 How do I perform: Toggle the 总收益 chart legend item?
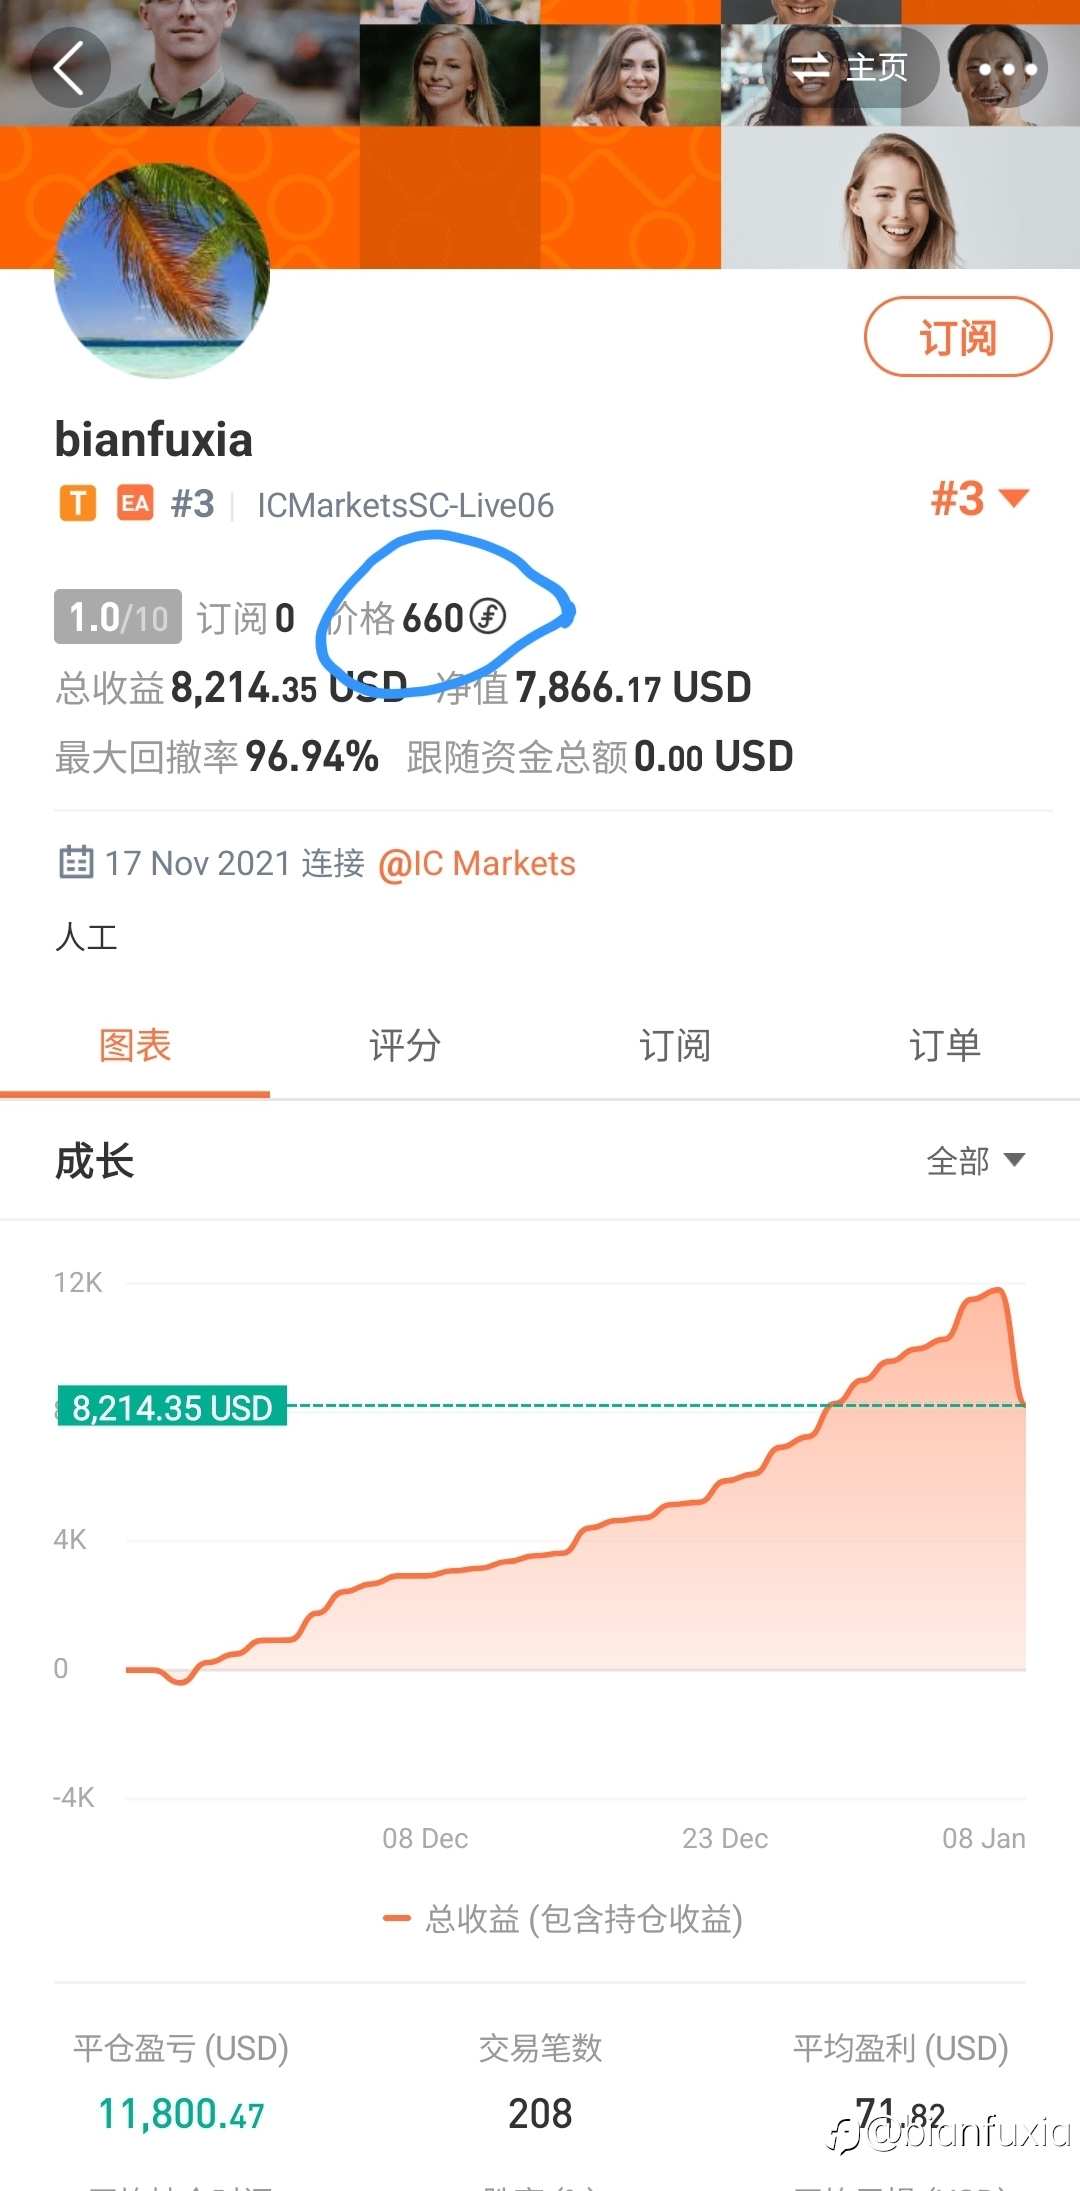coord(563,1919)
